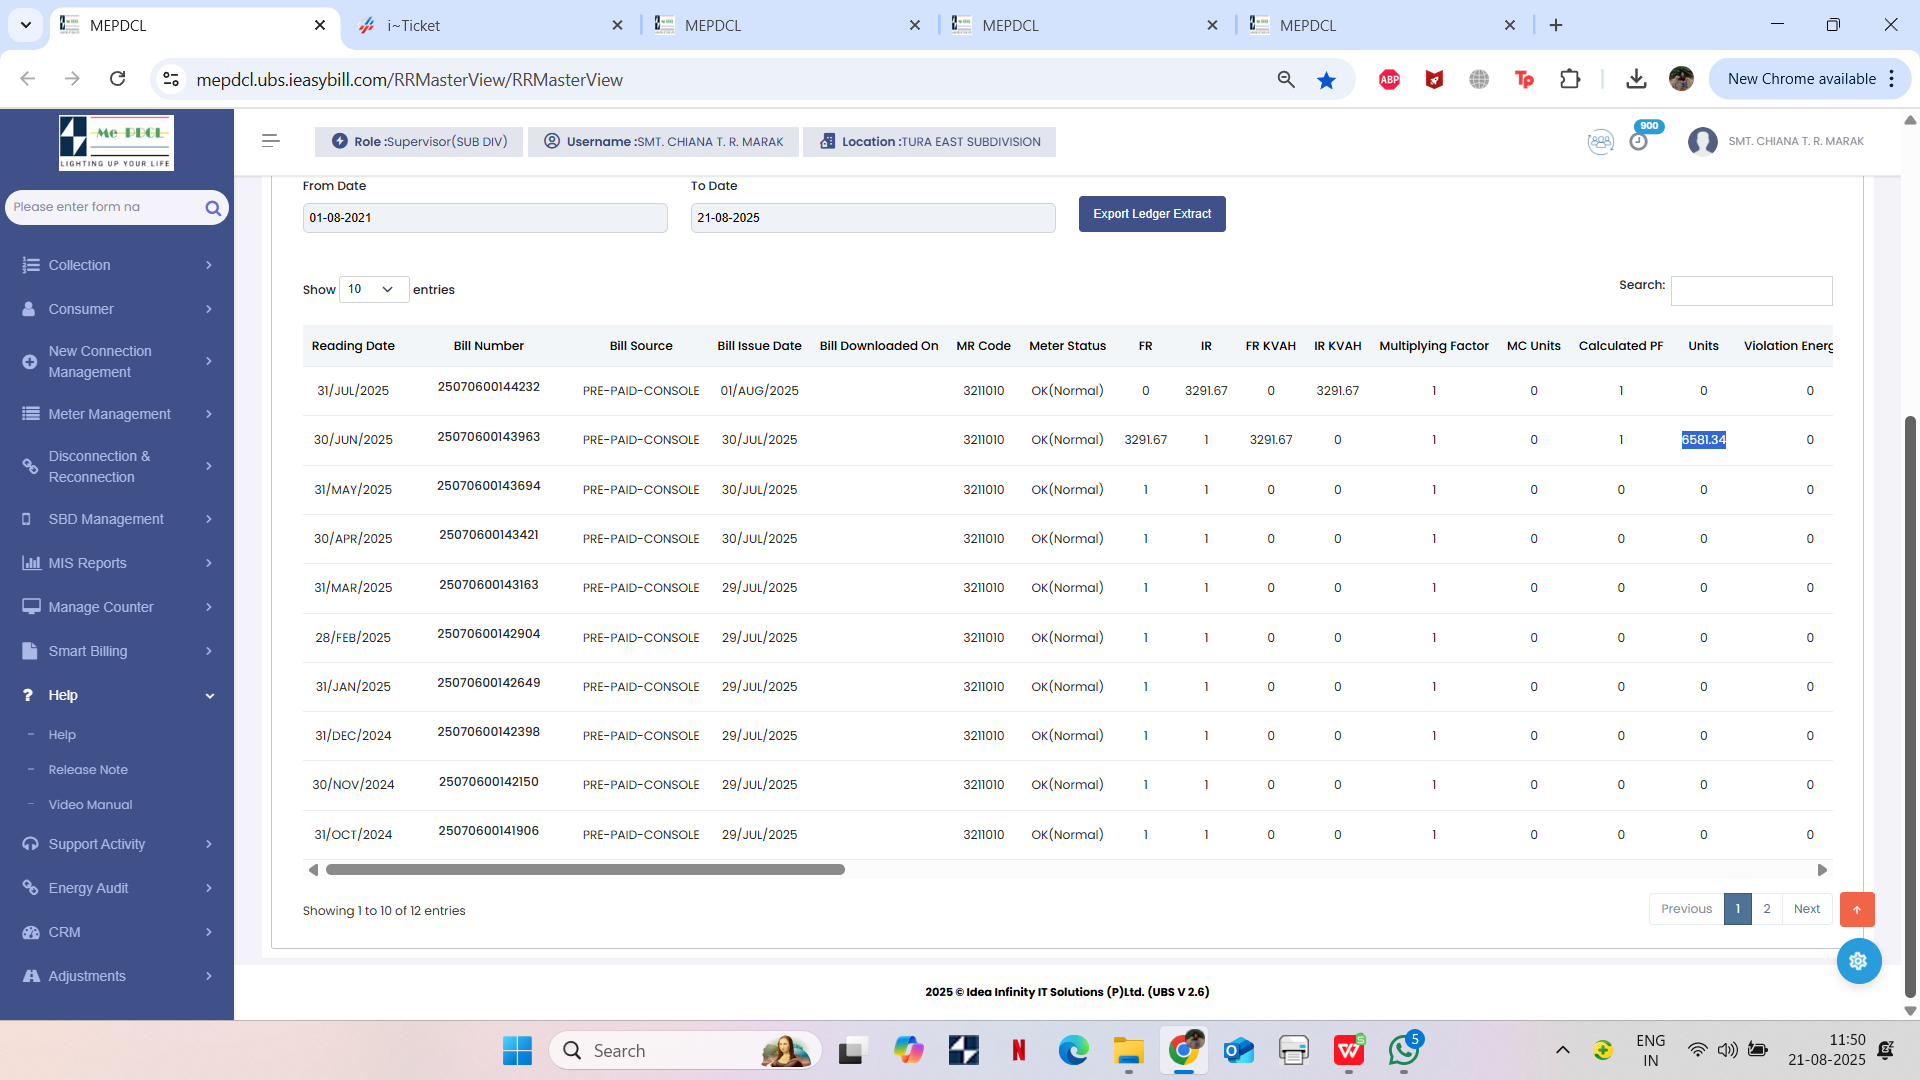Click the table Search input field

point(1751,291)
